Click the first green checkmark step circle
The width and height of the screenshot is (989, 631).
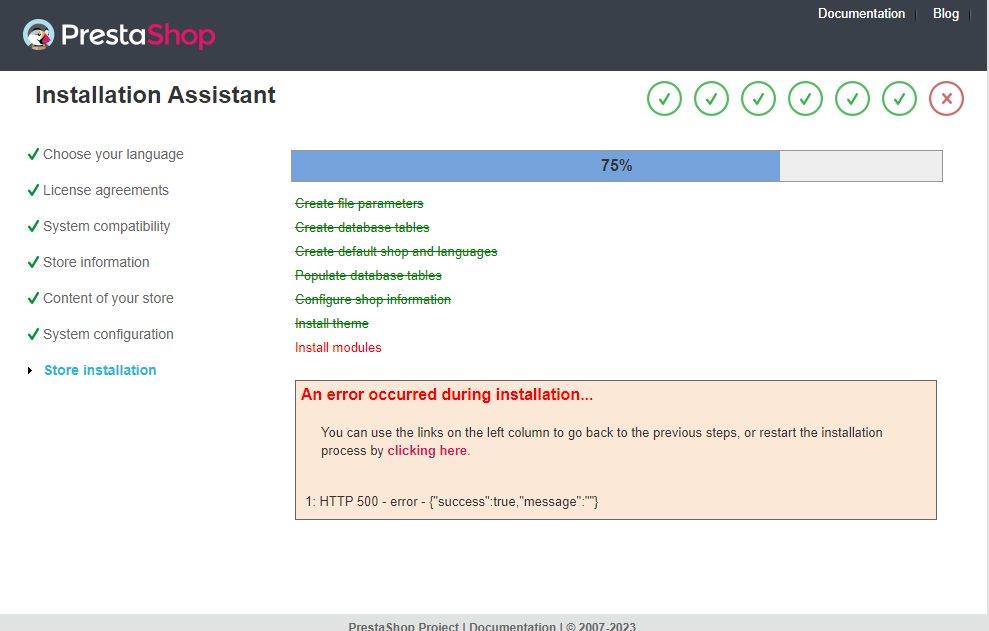tap(664, 98)
